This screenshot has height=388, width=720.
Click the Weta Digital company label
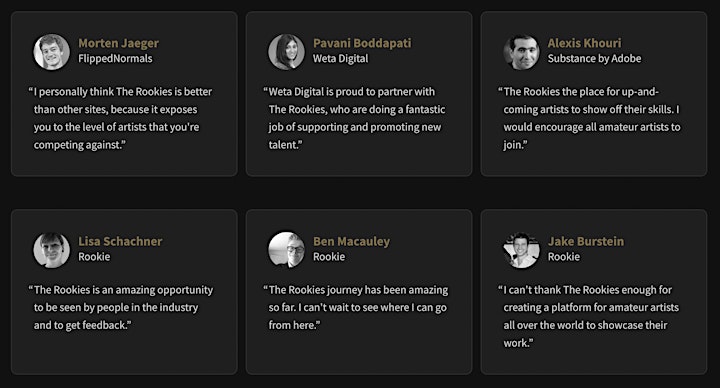[x=340, y=59]
